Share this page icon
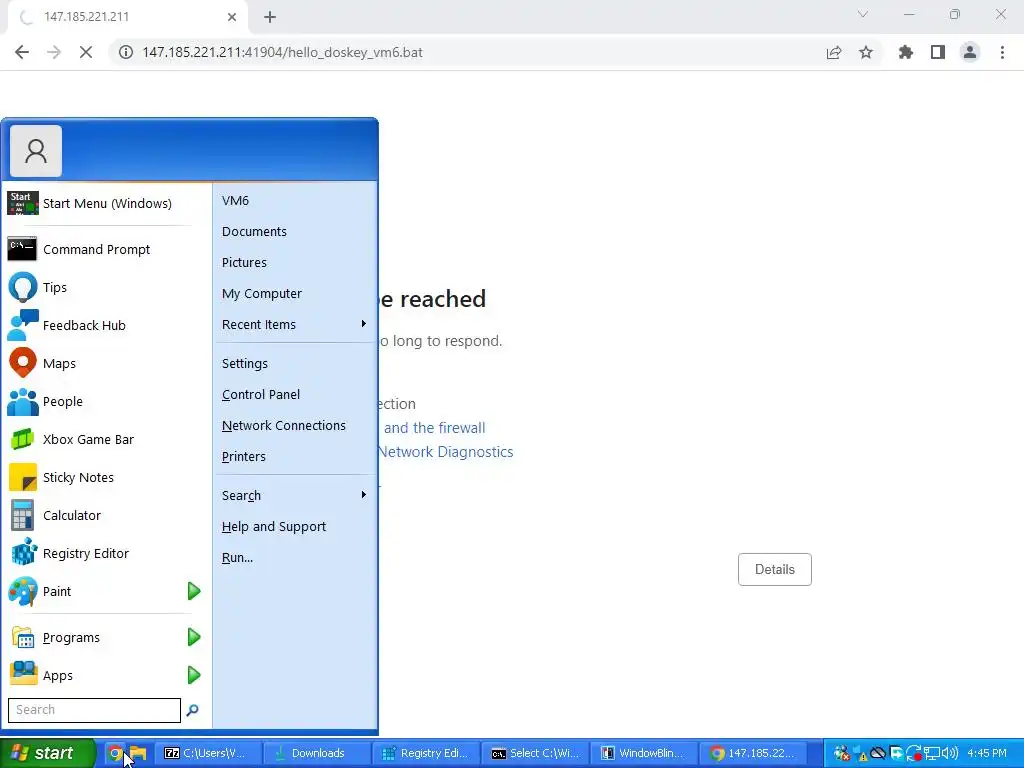Image resolution: width=1024 pixels, height=768 pixels. 834,52
